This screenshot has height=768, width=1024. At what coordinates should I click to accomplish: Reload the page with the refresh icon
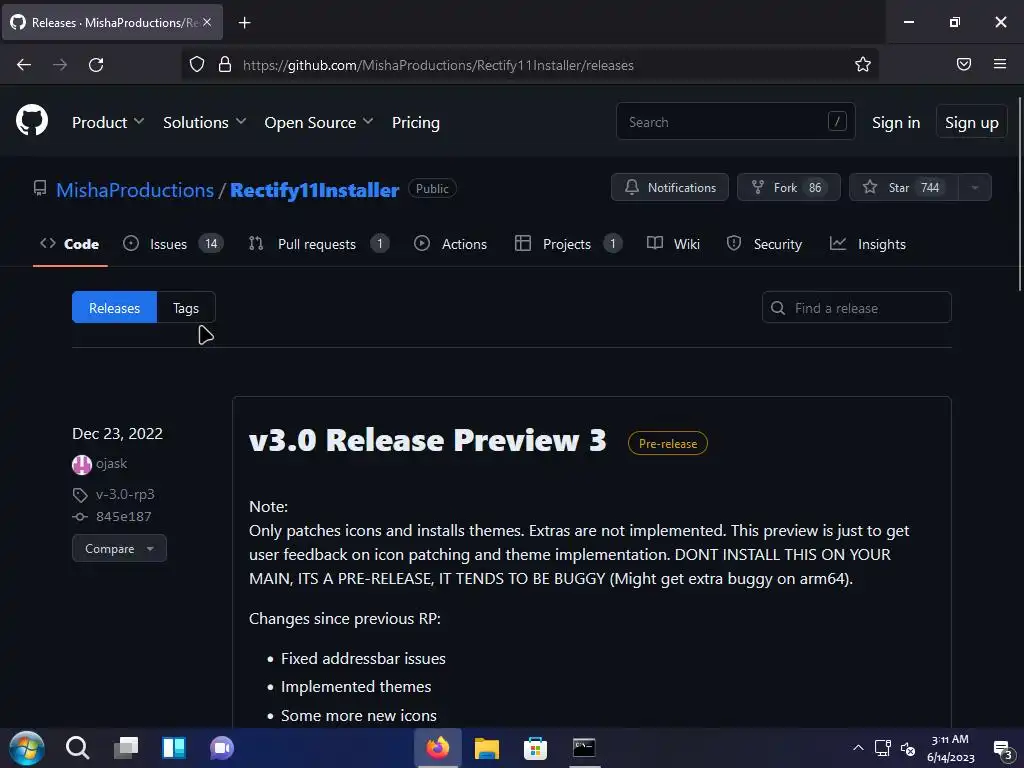(96, 65)
